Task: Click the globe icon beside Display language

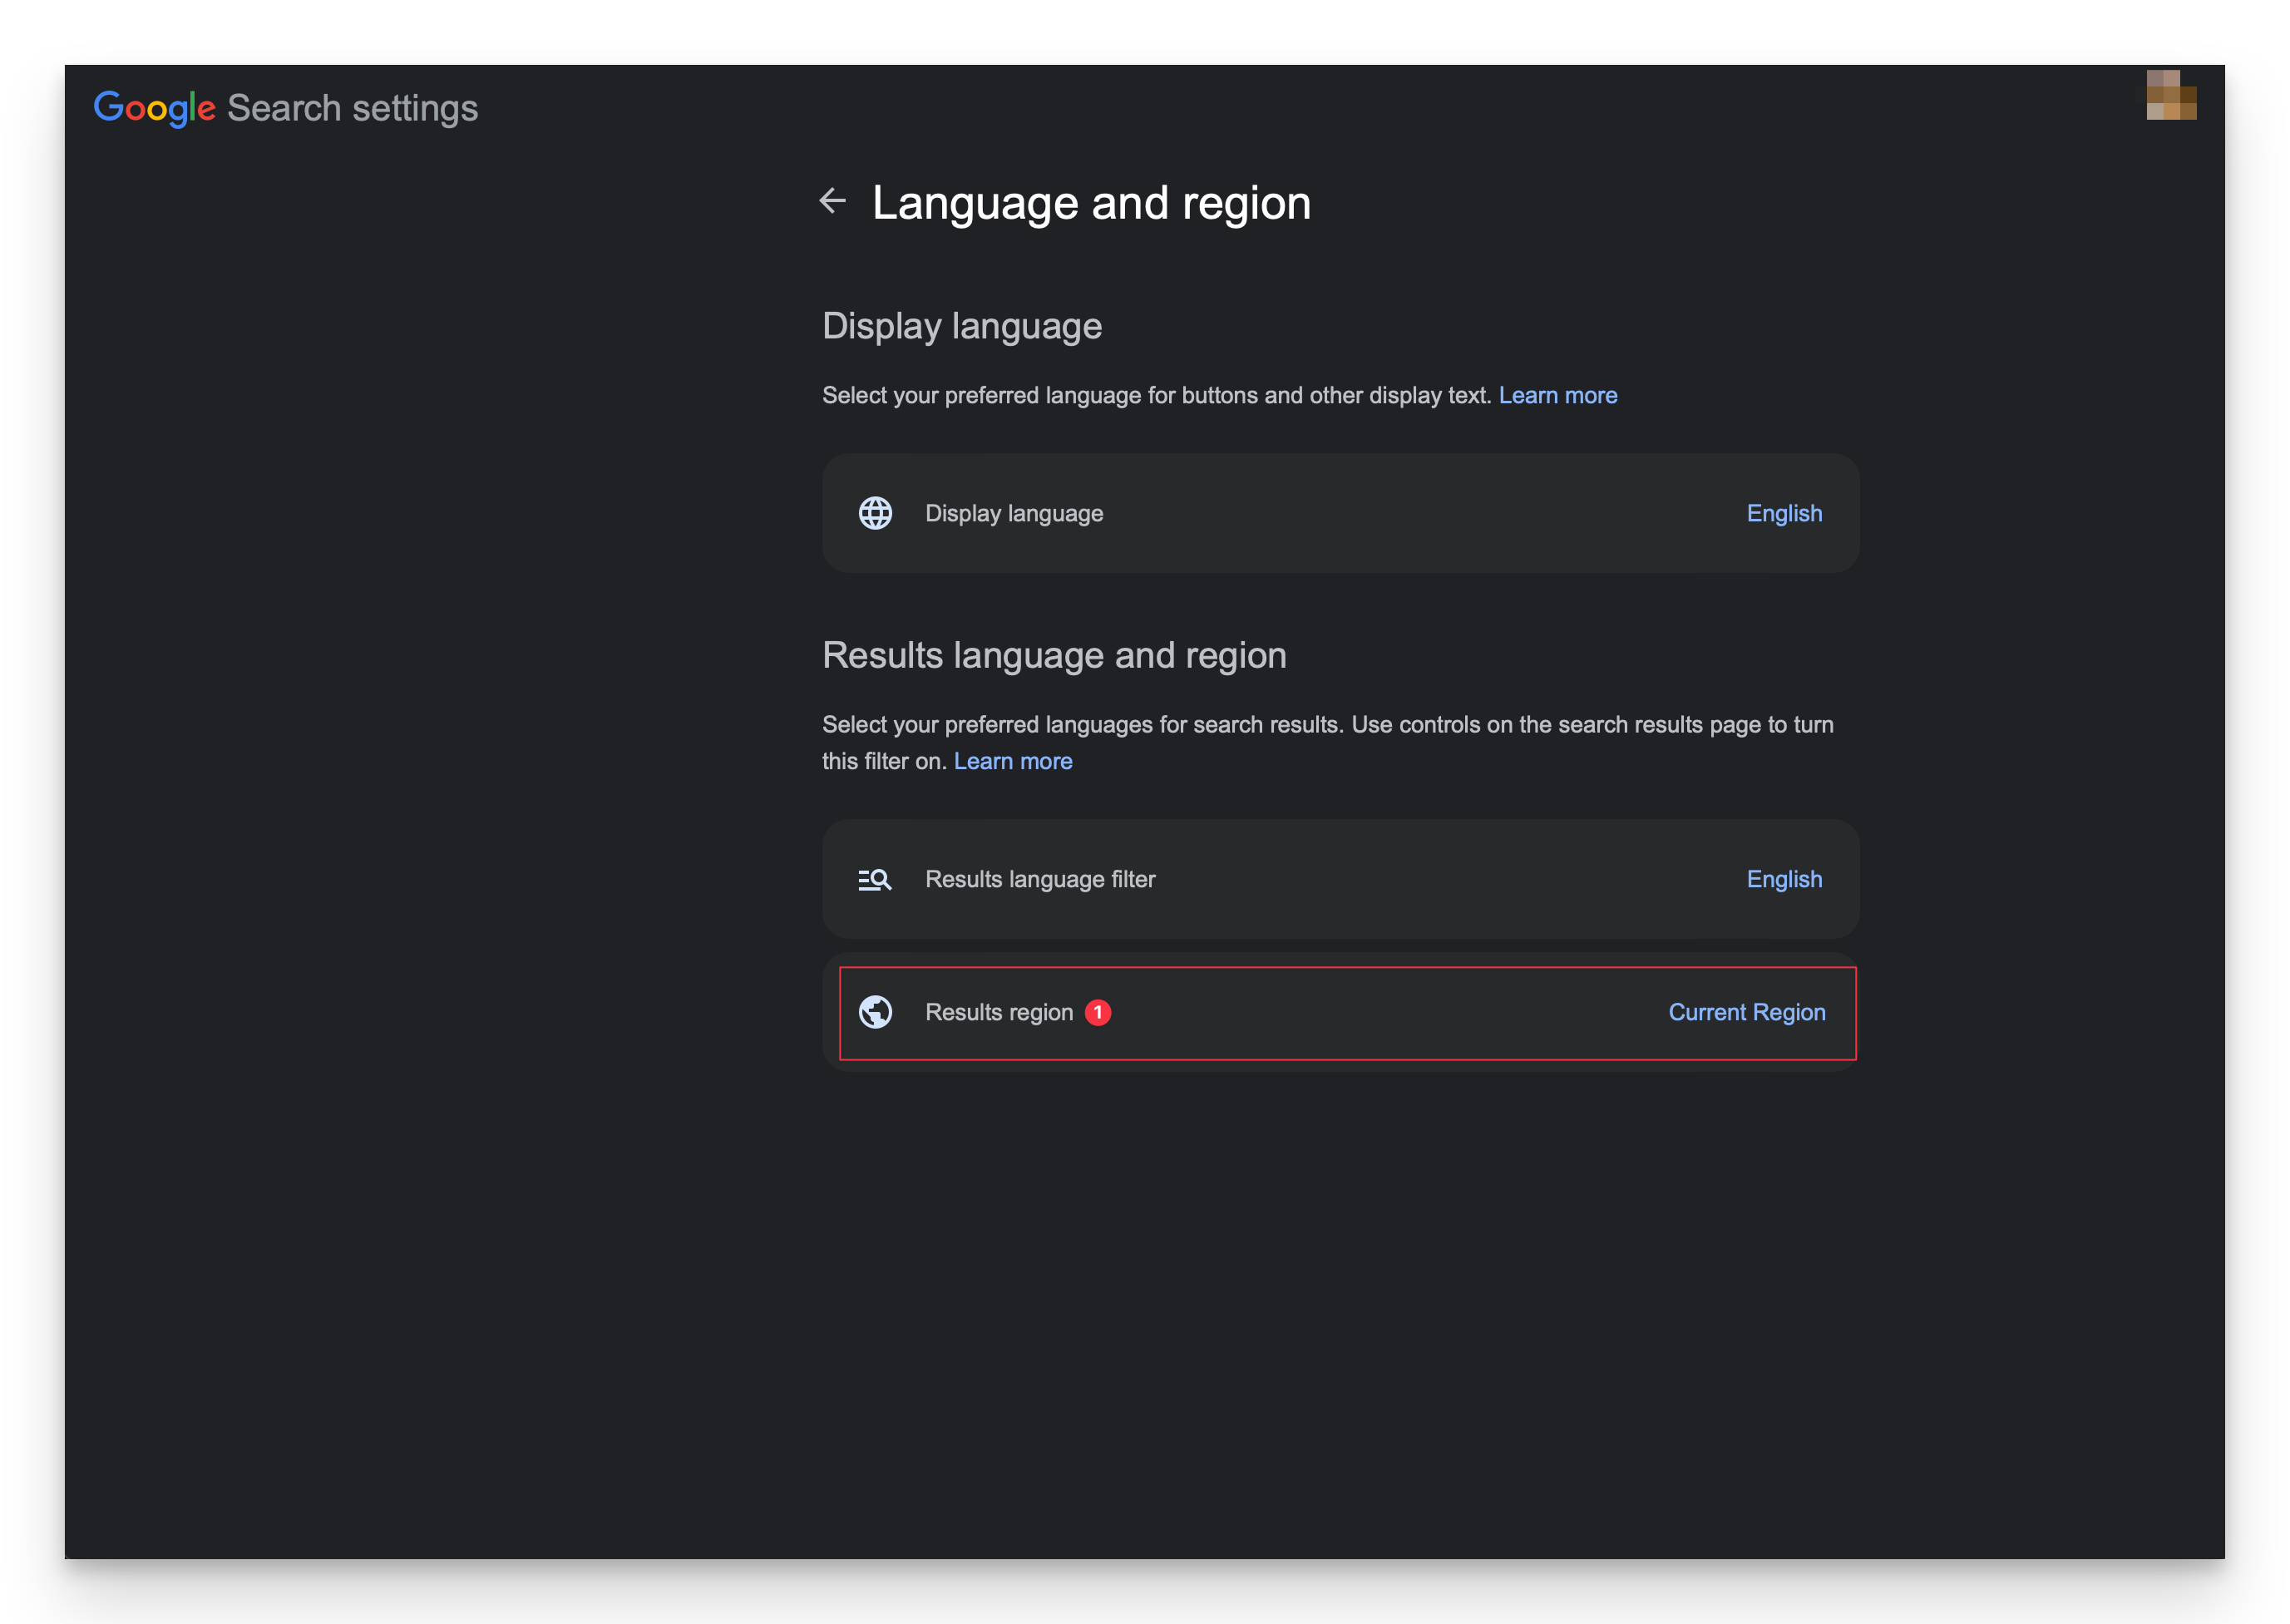Action: [x=874, y=513]
